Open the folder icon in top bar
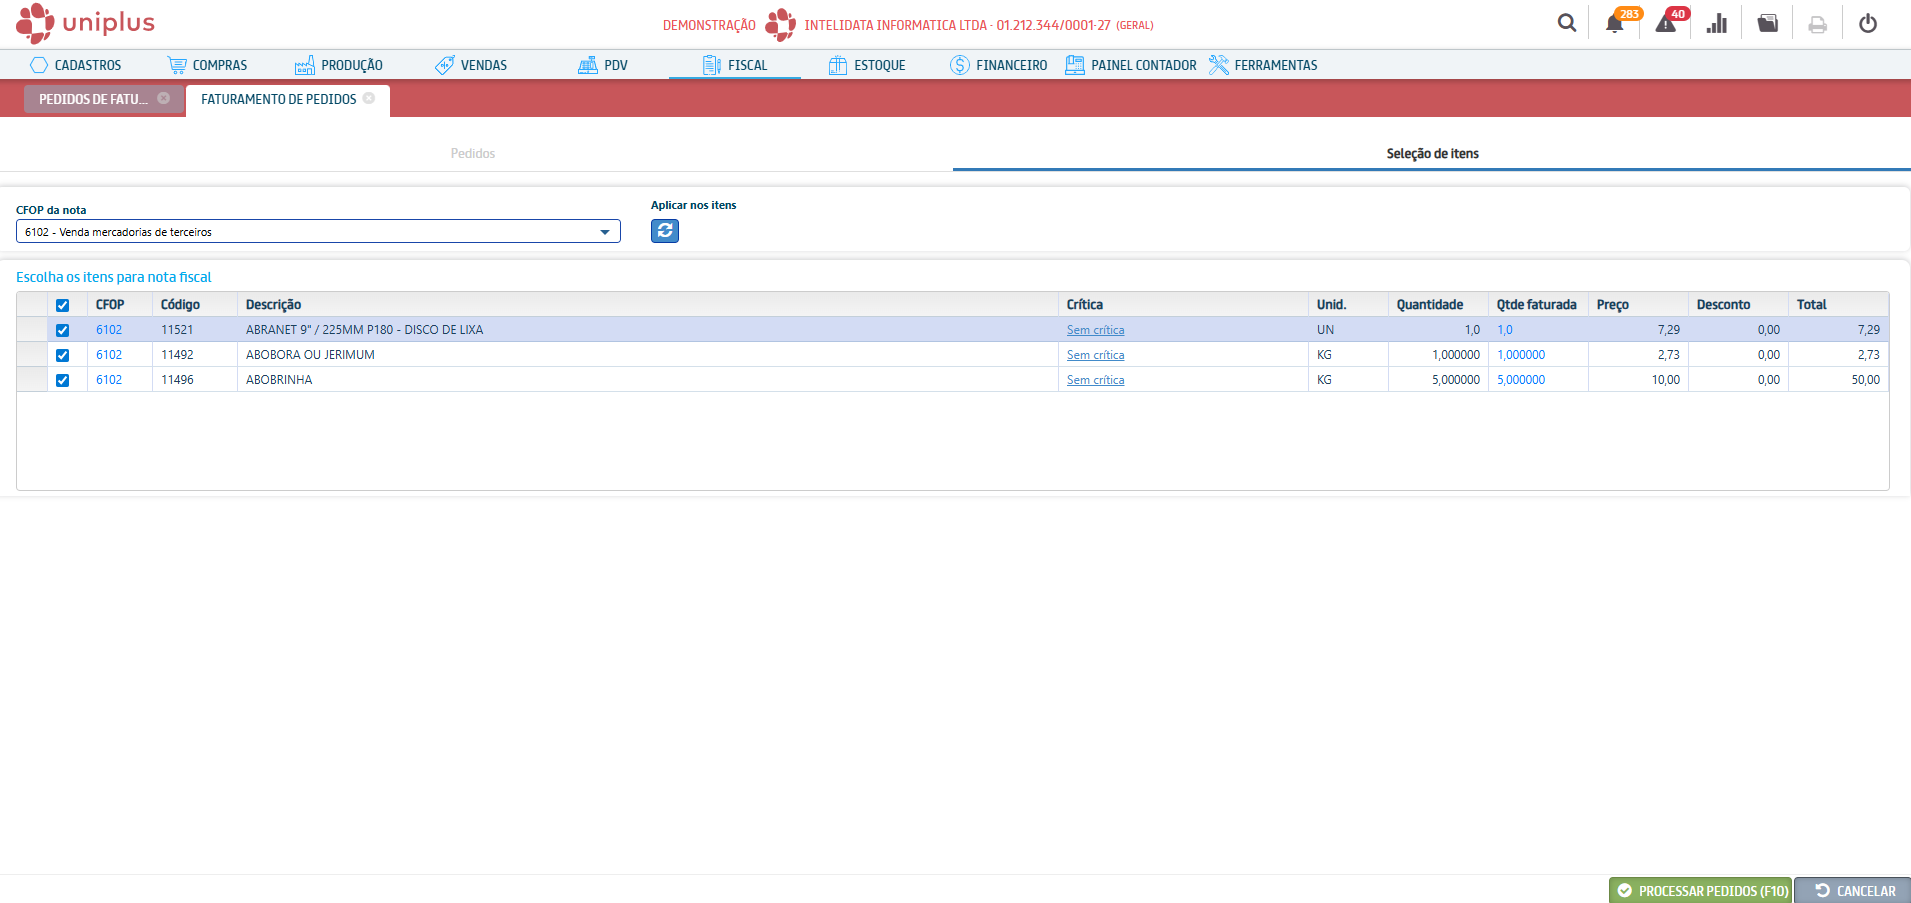 pos(1767,24)
